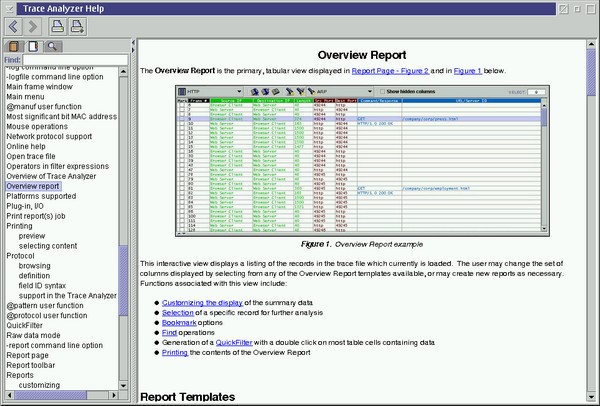Click the Overview Report example figure
The width and height of the screenshot is (600, 406).
pyautogui.click(x=362, y=161)
